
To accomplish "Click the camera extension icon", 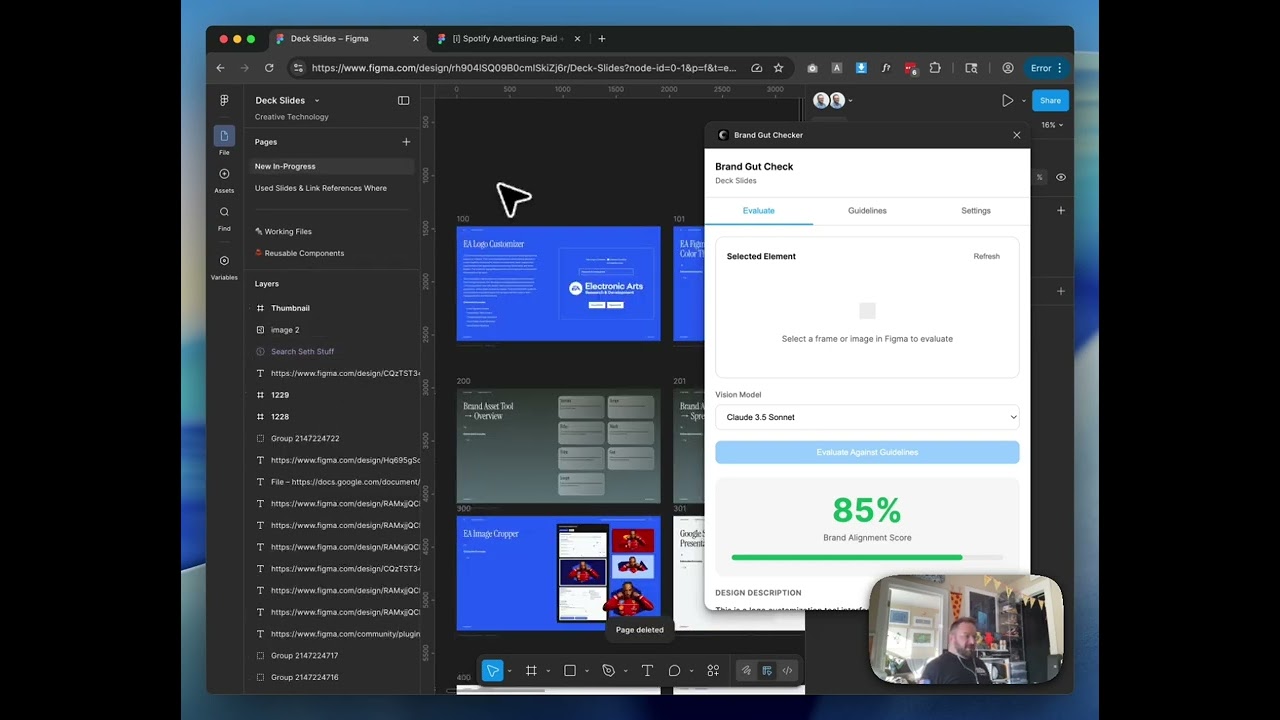I will [x=812, y=68].
